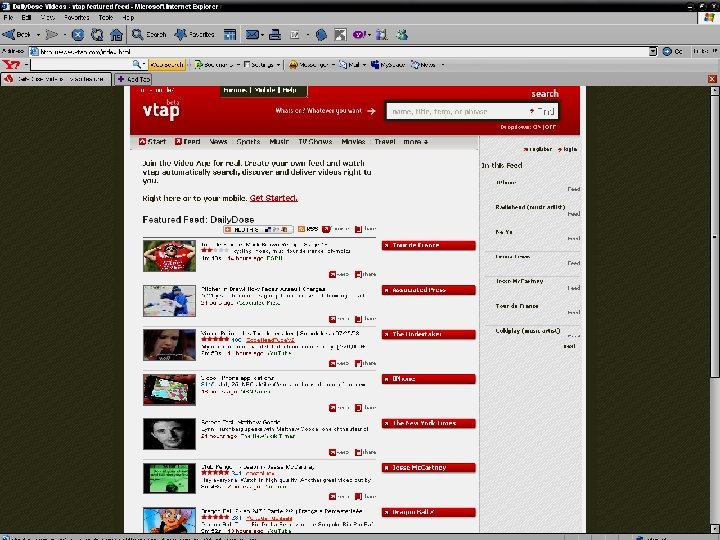
Task: Click the History panel toolbar icon
Action: [x=230, y=34]
